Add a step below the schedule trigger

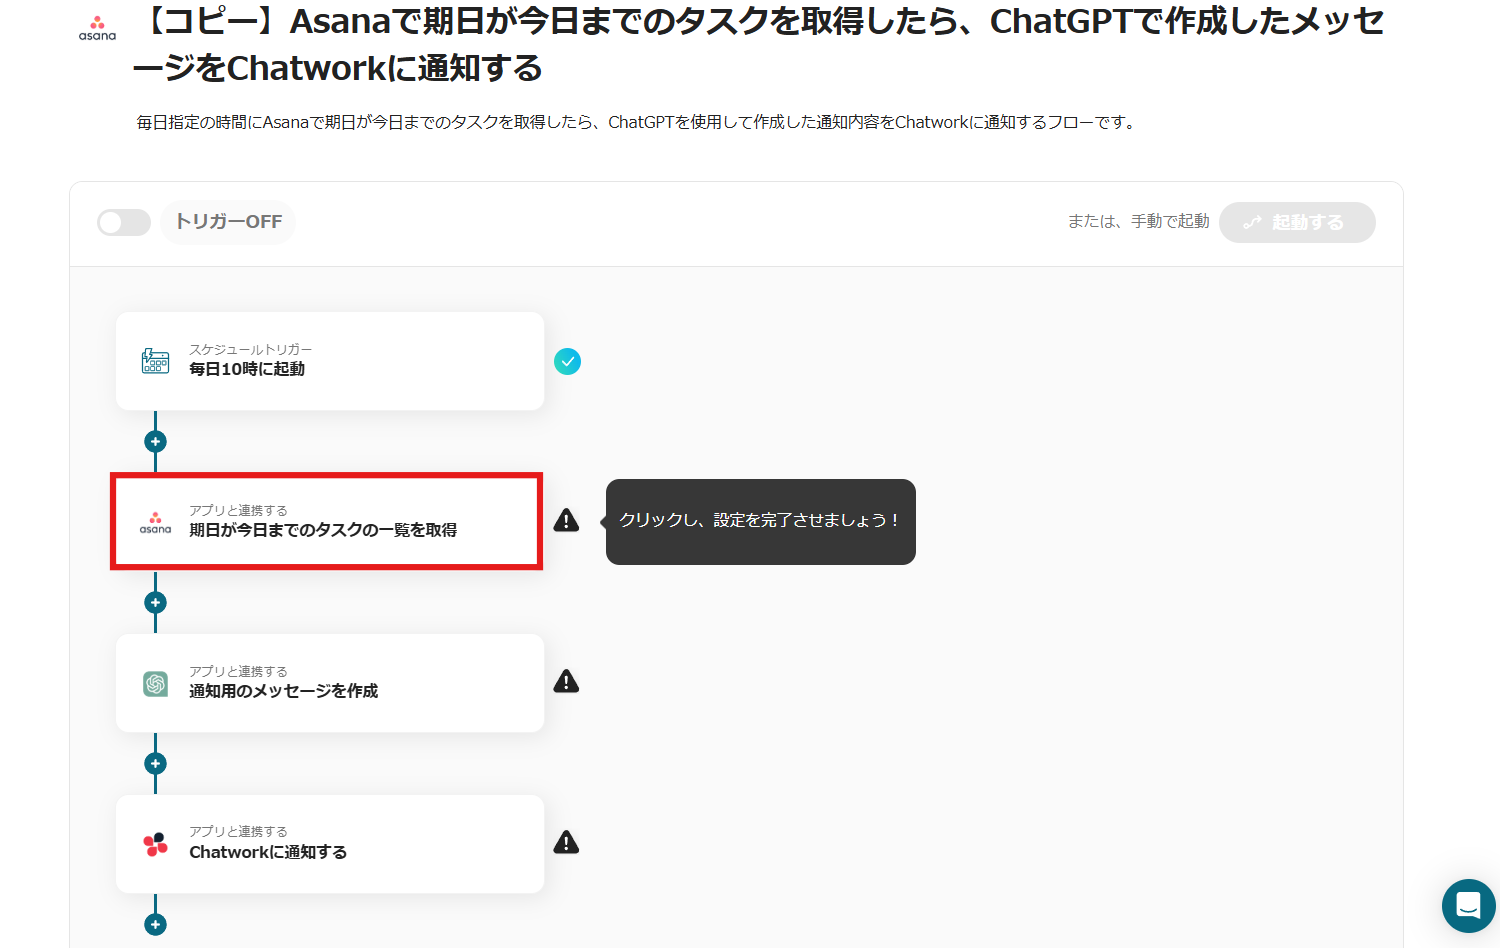(x=155, y=441)
